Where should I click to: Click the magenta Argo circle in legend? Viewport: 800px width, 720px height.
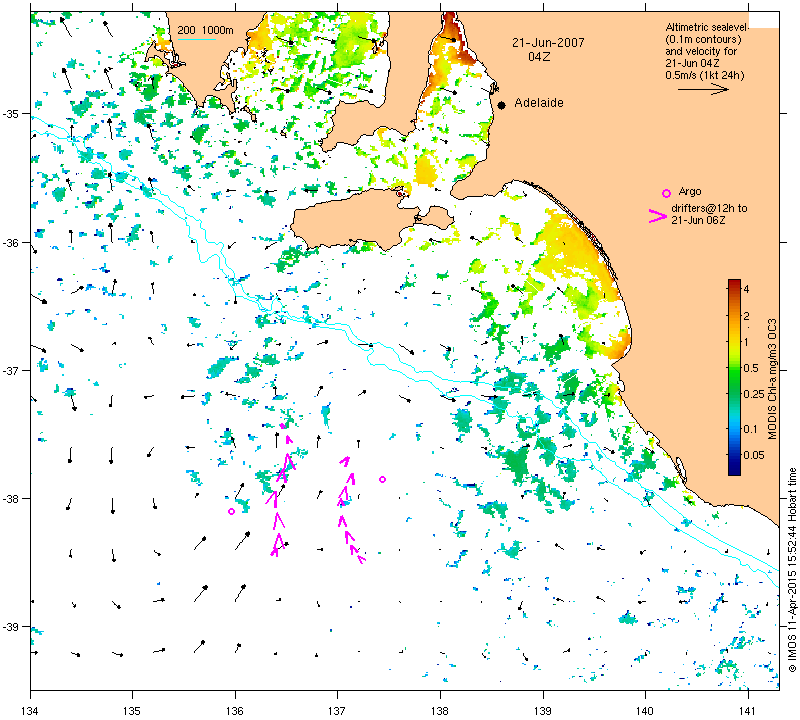tap(666, 193)
